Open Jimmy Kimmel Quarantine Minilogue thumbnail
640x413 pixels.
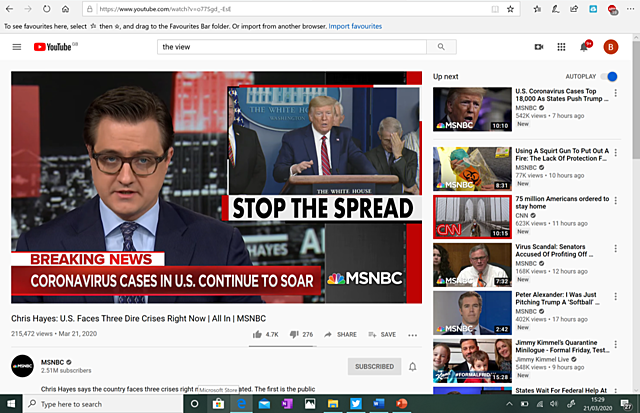click(x=472, y=361)
